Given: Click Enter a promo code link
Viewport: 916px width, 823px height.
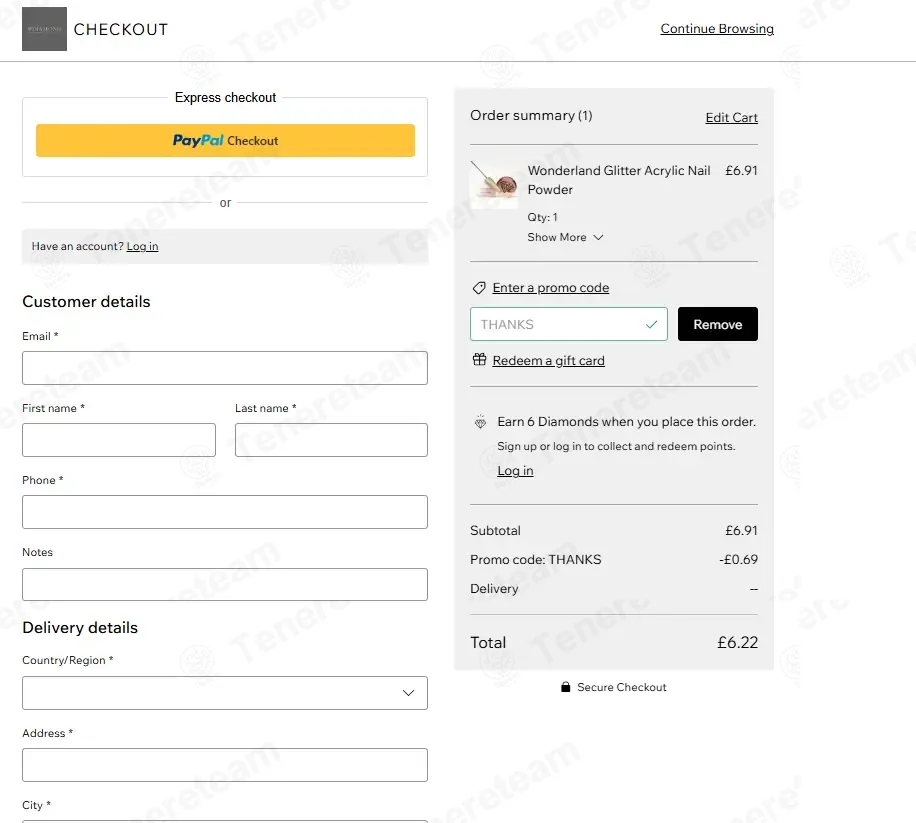Looking at the screenshot, I should tap(551, 288).
